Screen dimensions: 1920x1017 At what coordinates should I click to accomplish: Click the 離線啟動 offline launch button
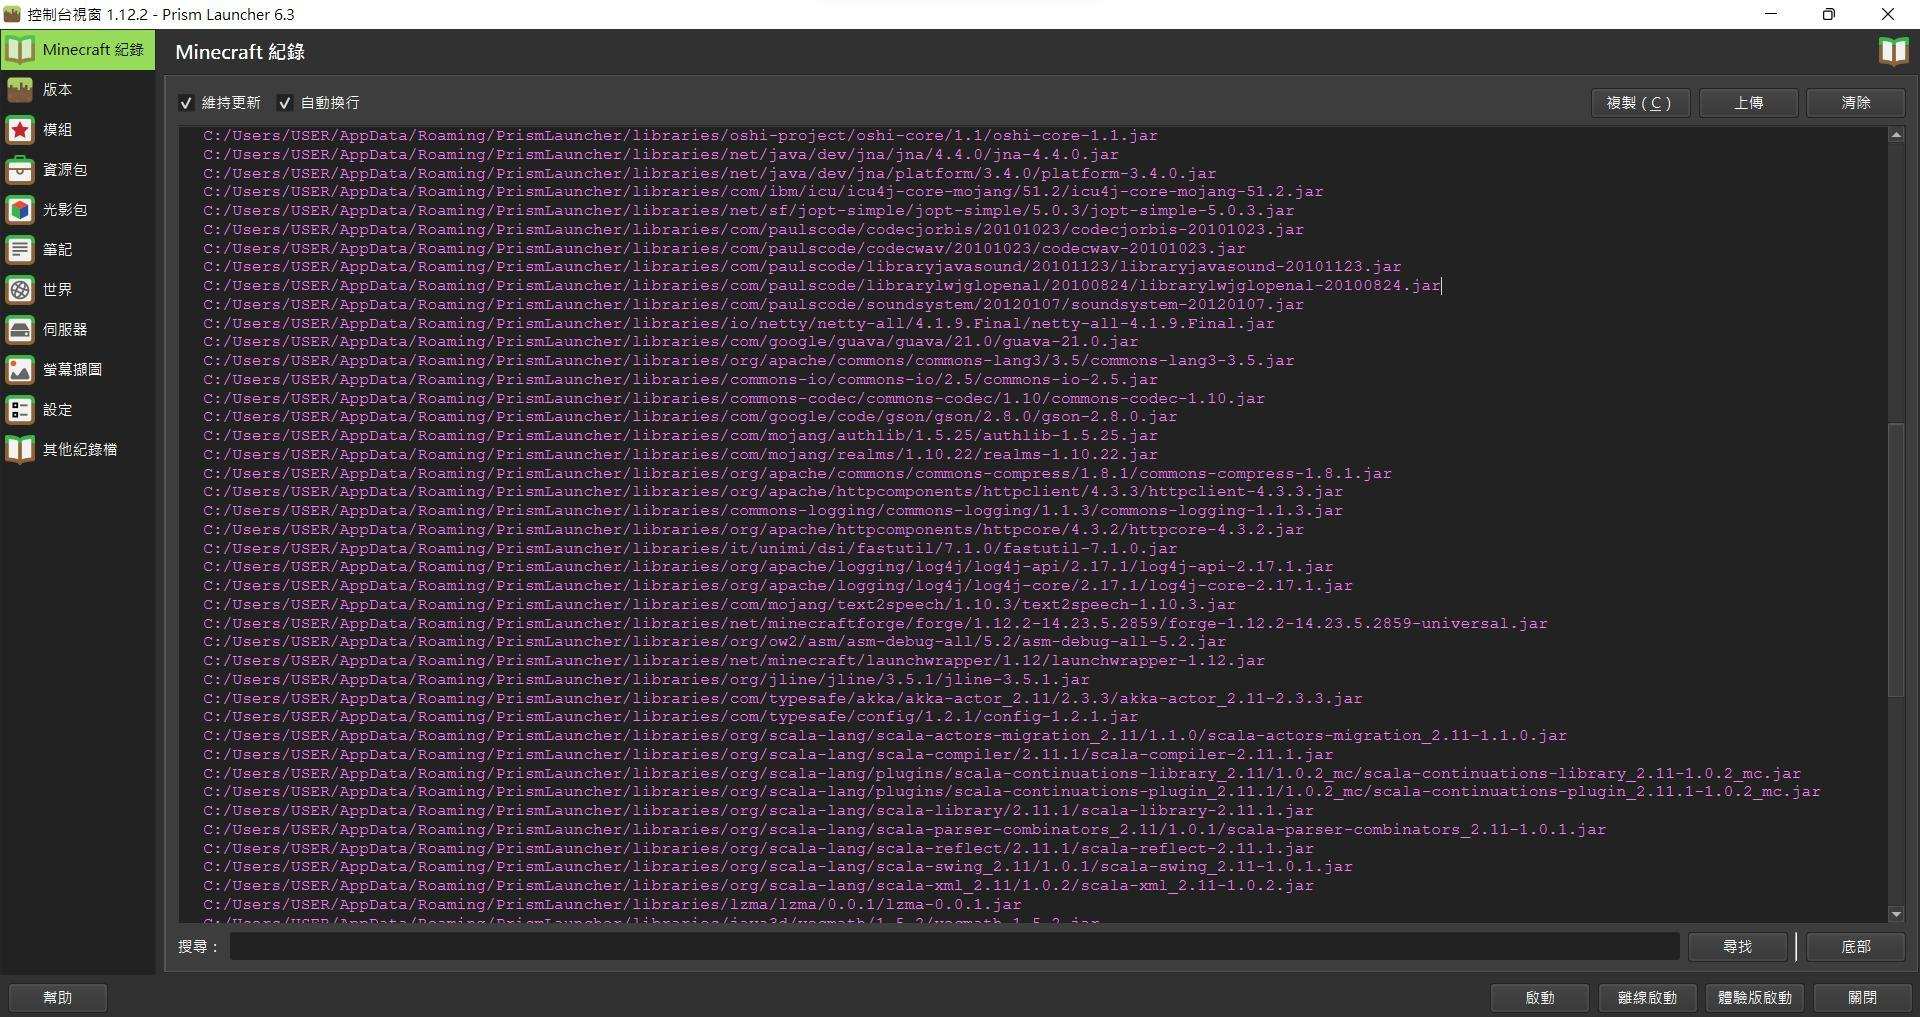(x=1647, y=997)
